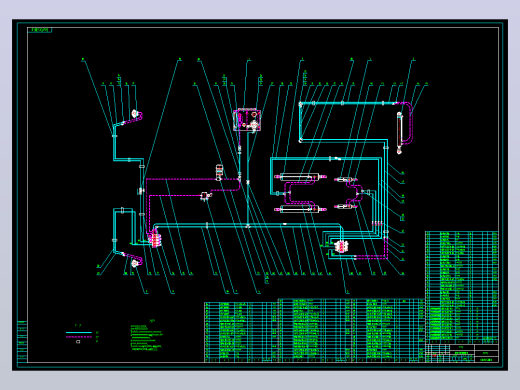Select the lower horizontal hydraulic cylinder
This screenshot has height=390, width=520.
click(x=300, y=209)
